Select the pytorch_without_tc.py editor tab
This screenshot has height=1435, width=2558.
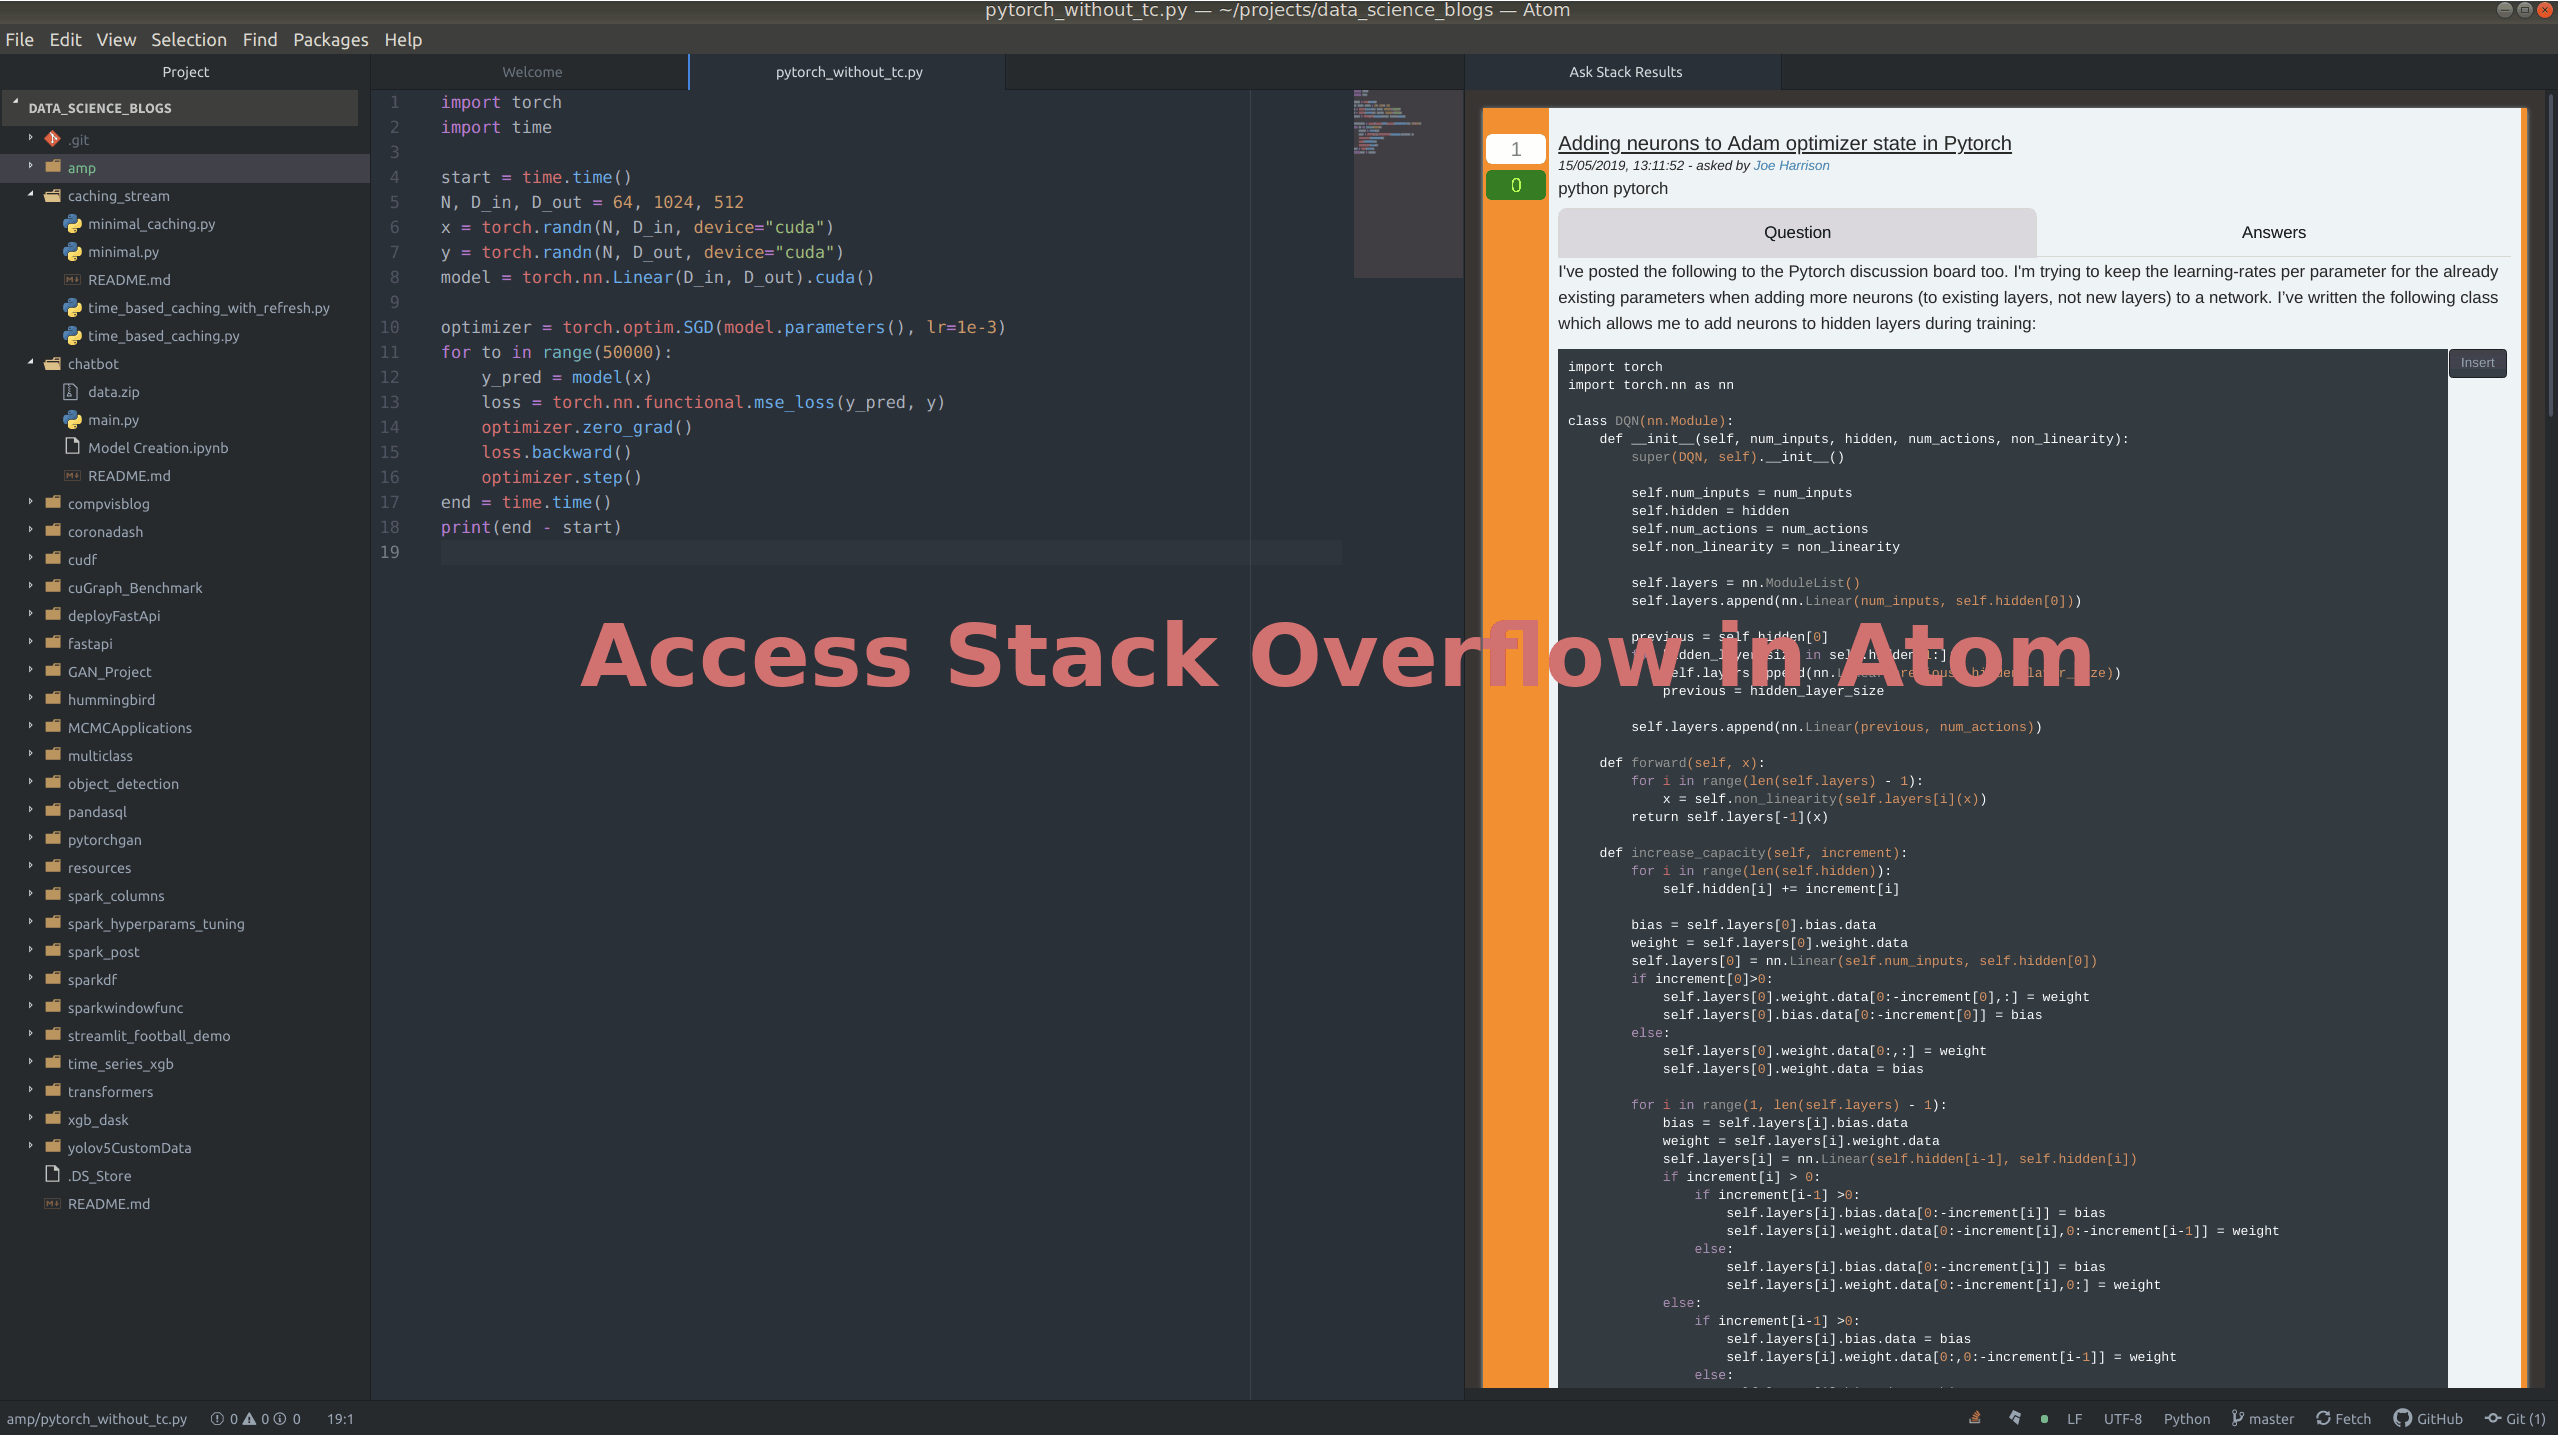pyautogui.click(x=849, y=72)
